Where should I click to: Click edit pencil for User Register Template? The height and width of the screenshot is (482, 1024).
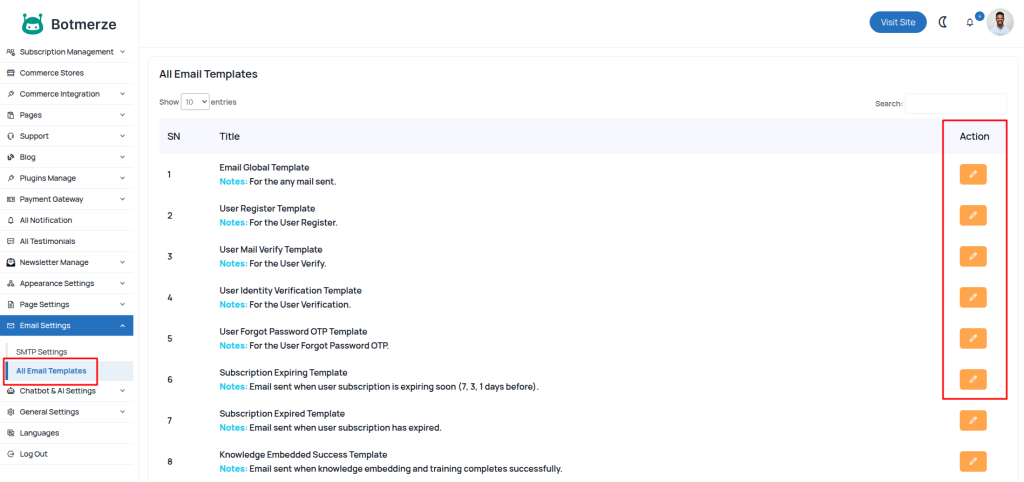point(972,215)
